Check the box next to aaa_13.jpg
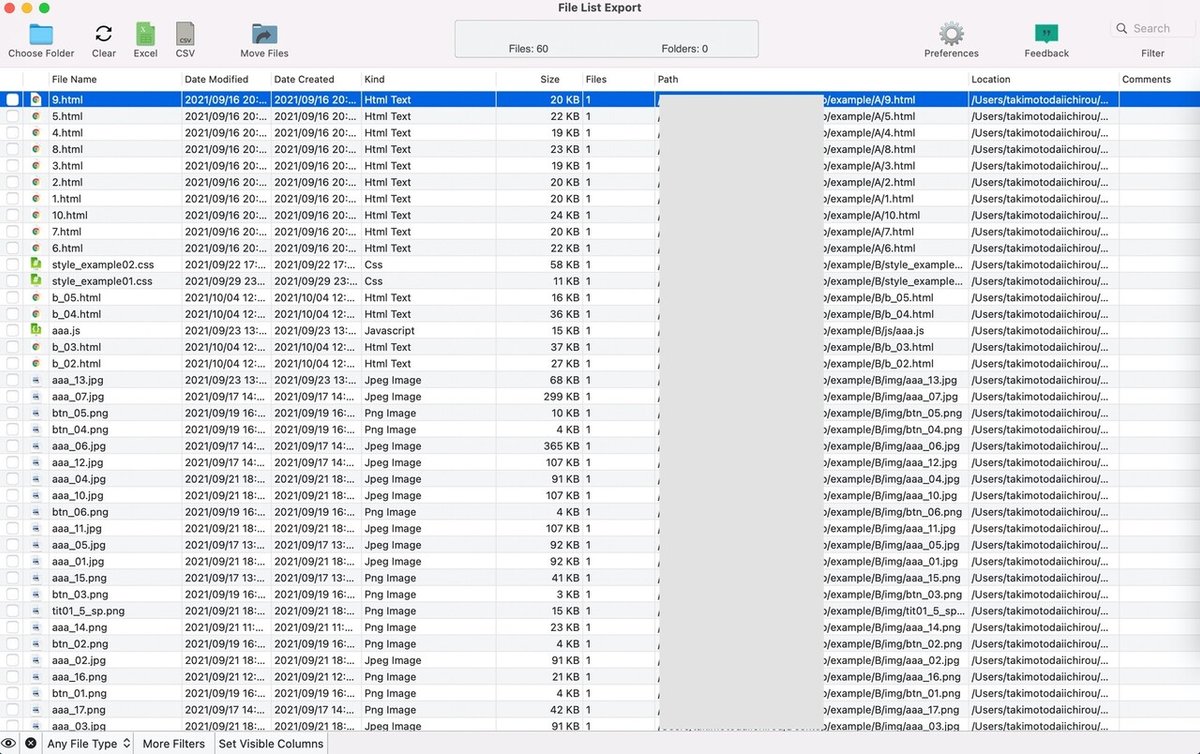Image resolution: width=1200 pixels, height=754 pixels. (12, 380)
